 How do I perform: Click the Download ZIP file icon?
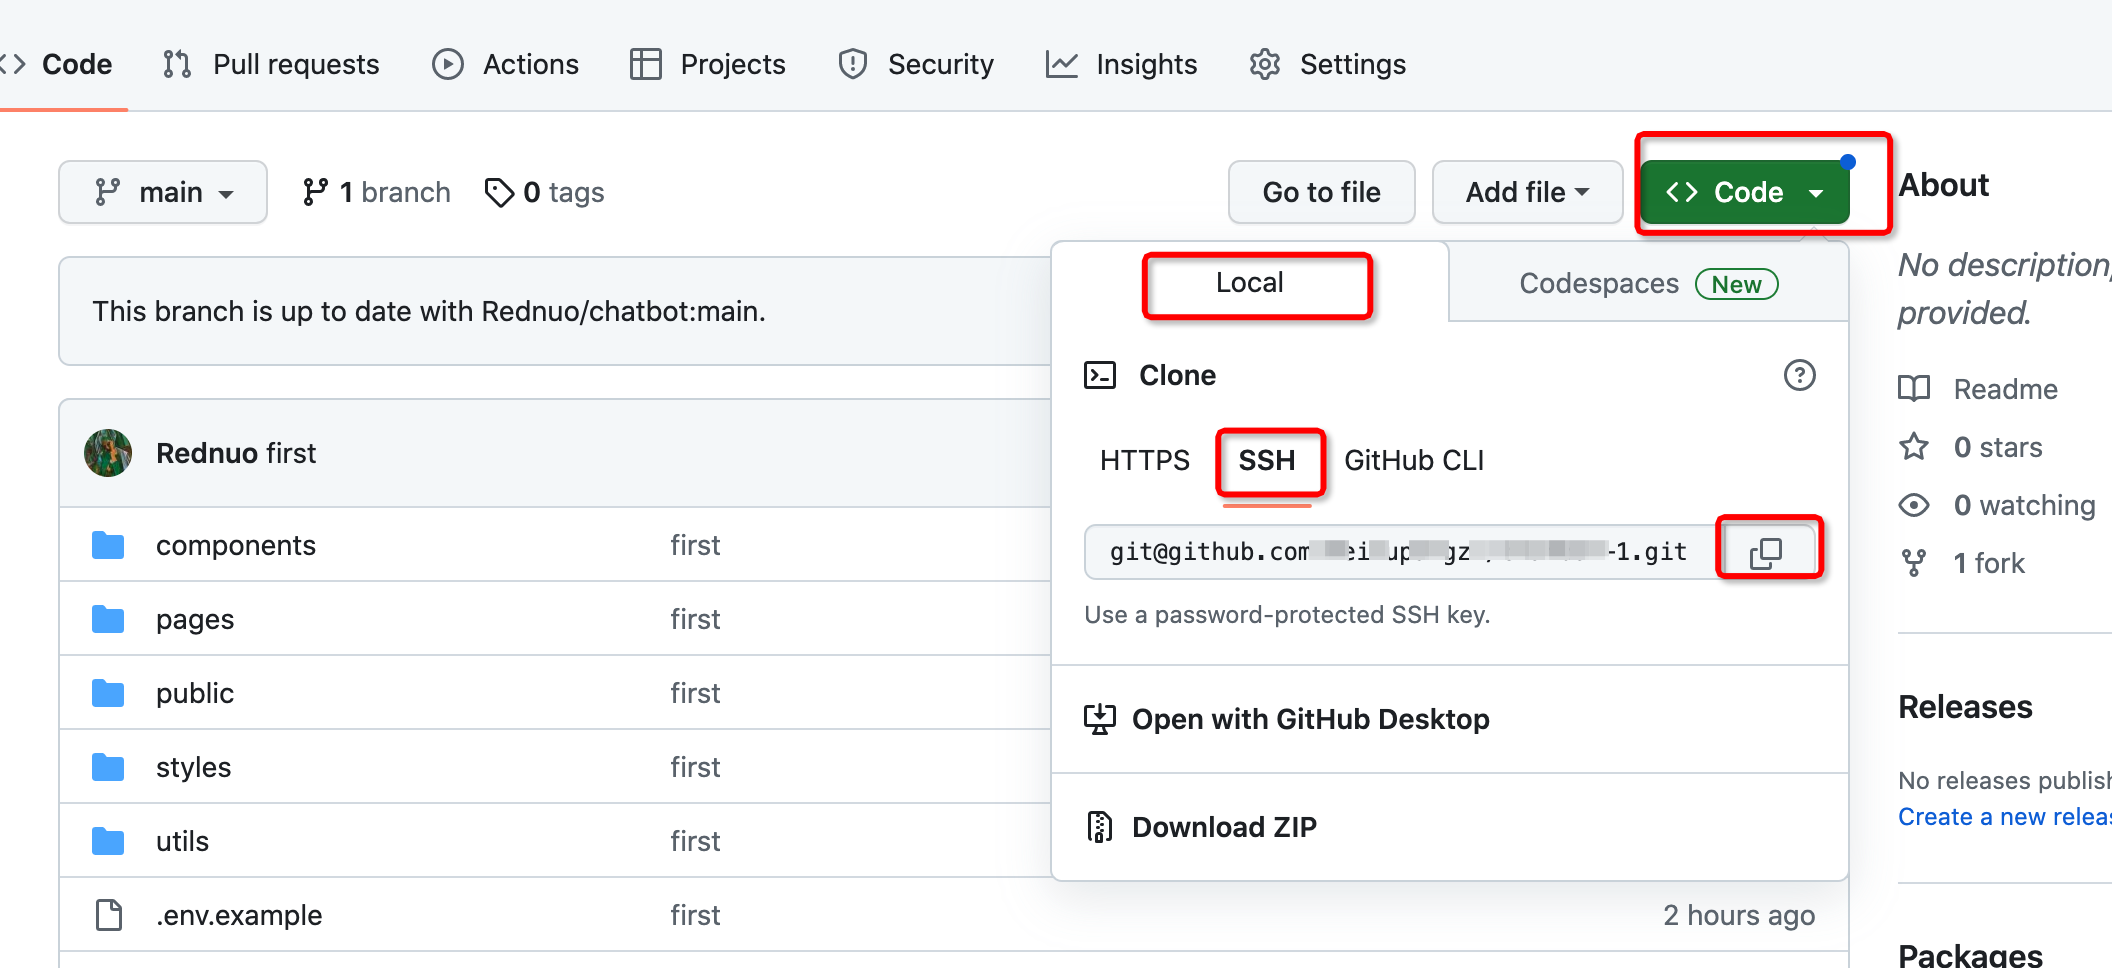[x=1099, y=827]
